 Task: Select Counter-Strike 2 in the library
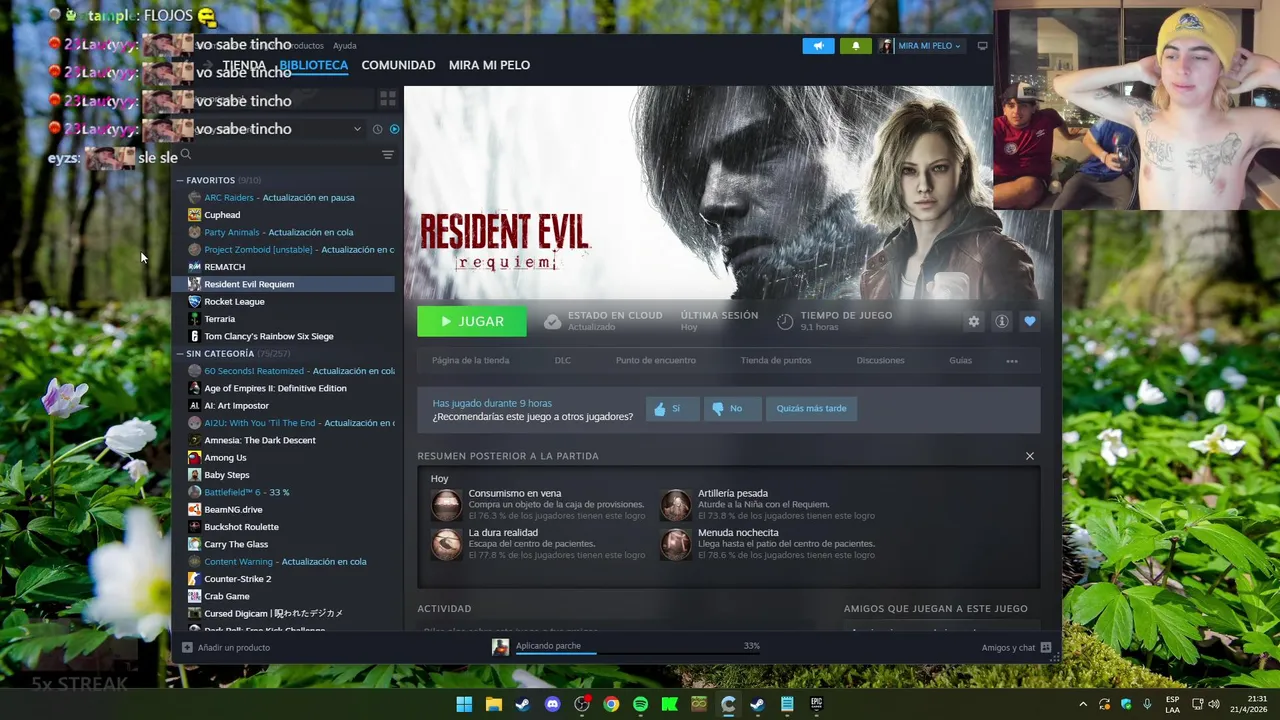285,579
